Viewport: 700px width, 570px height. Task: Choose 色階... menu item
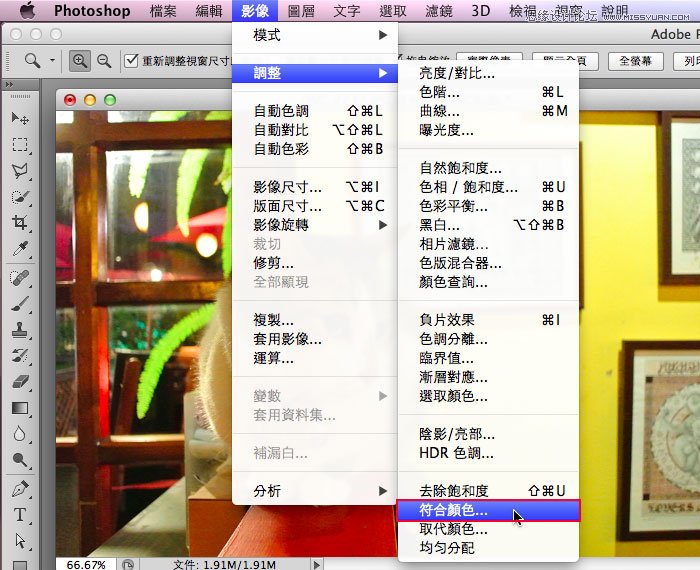pyautogui.click(x=488, y=92)
